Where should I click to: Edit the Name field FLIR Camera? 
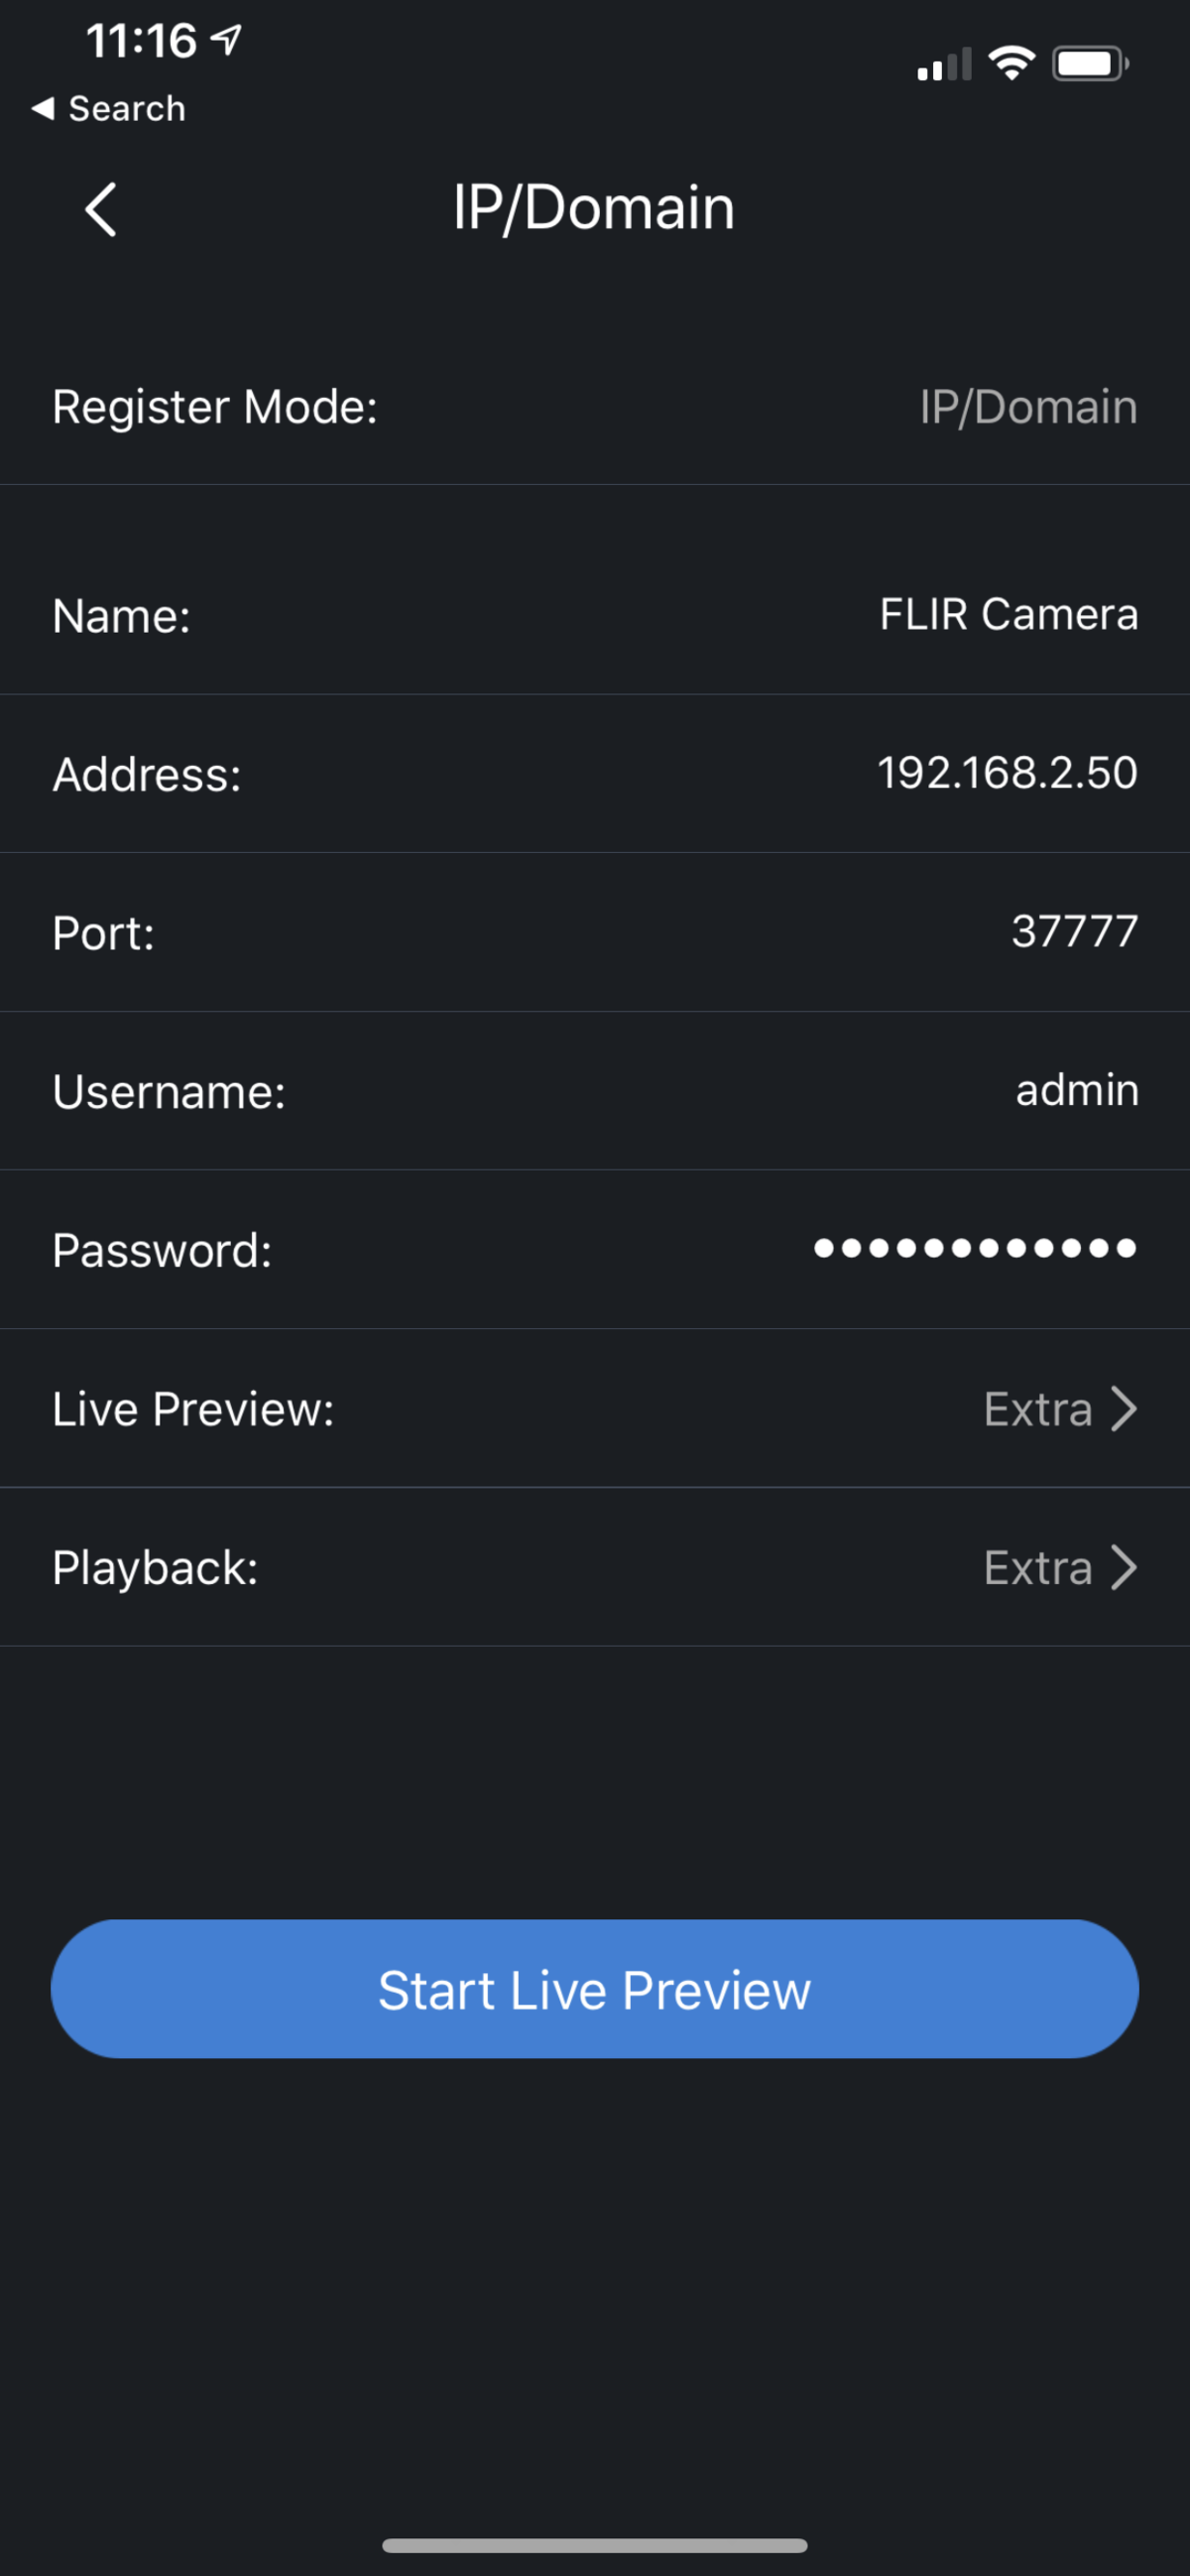(1008, 614)
